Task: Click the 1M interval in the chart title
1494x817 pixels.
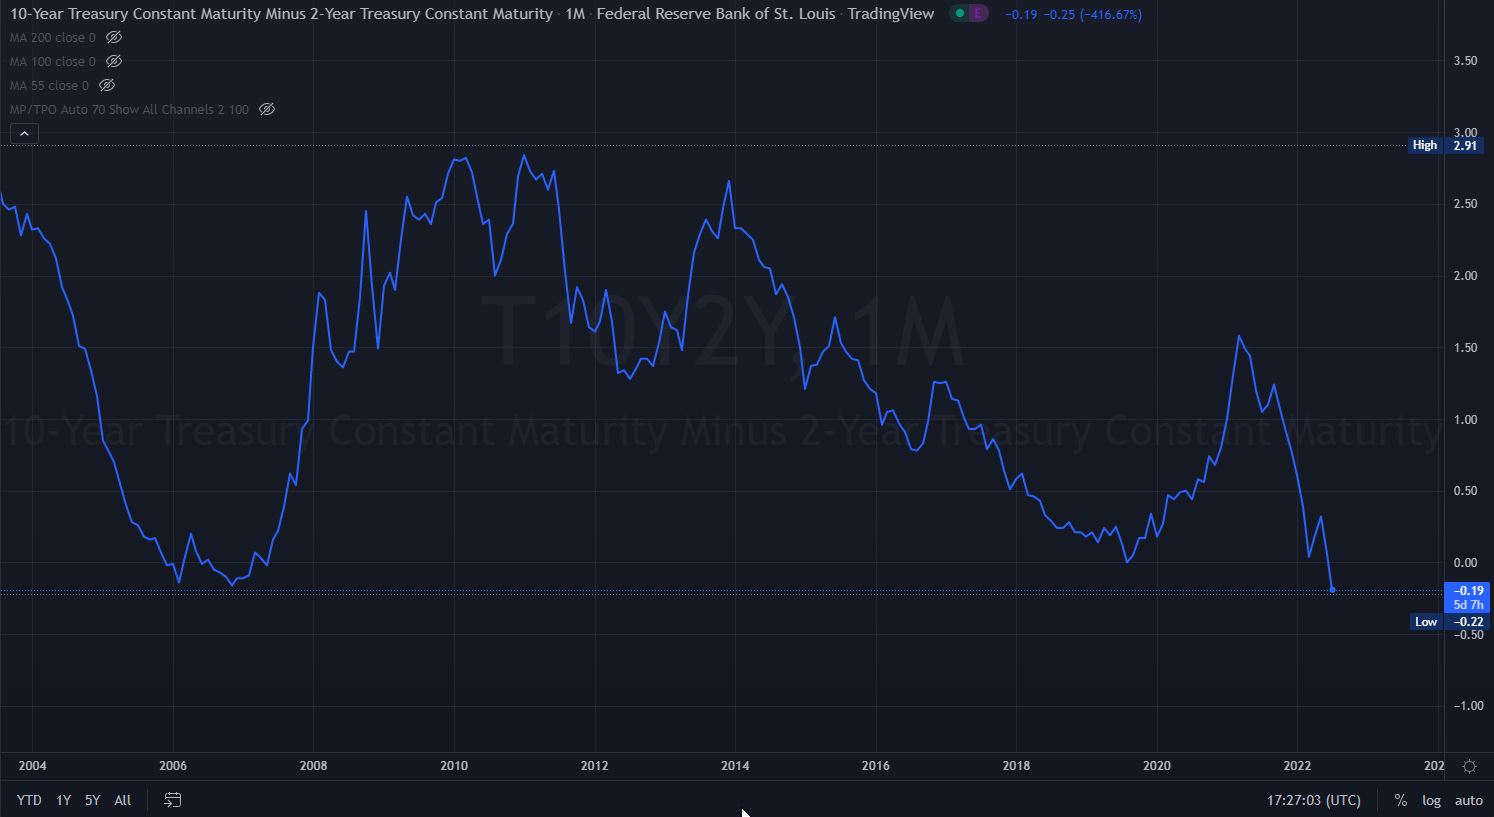Action: [575, 14]
